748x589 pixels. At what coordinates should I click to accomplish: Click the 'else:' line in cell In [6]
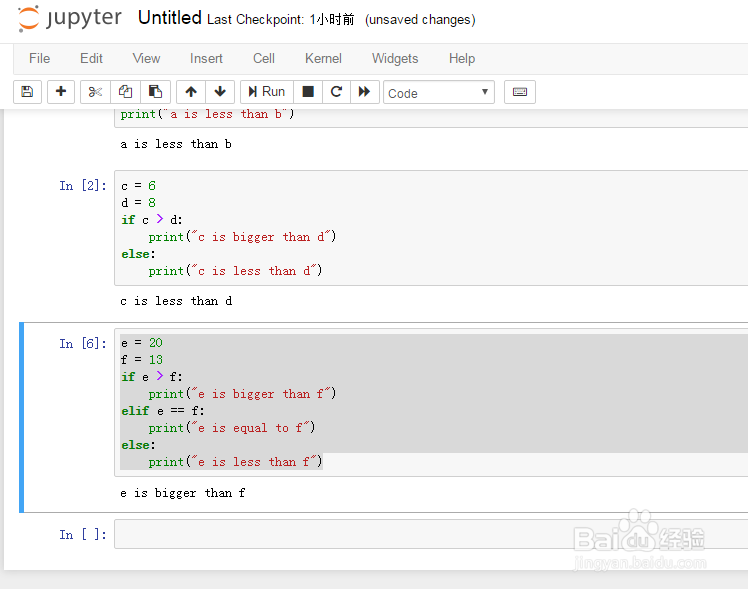(x=138, y=445)
